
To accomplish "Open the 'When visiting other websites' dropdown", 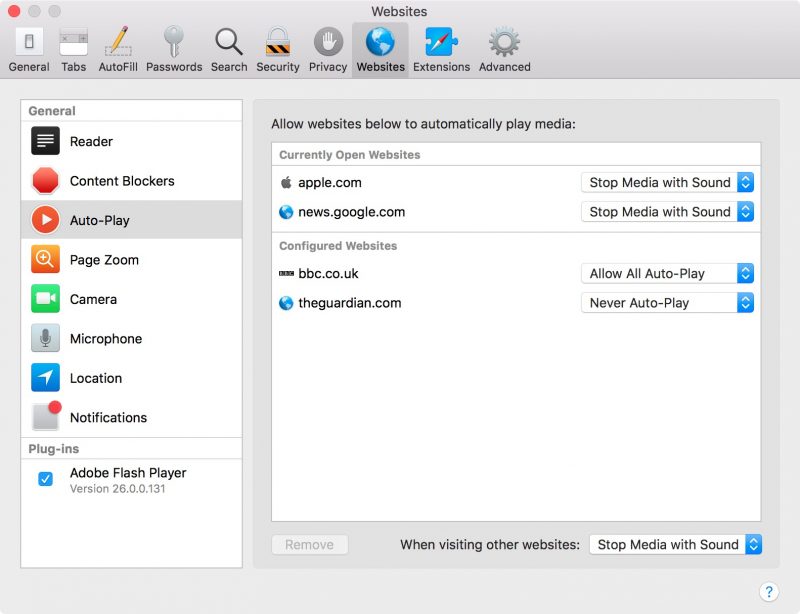I will 675,545.
